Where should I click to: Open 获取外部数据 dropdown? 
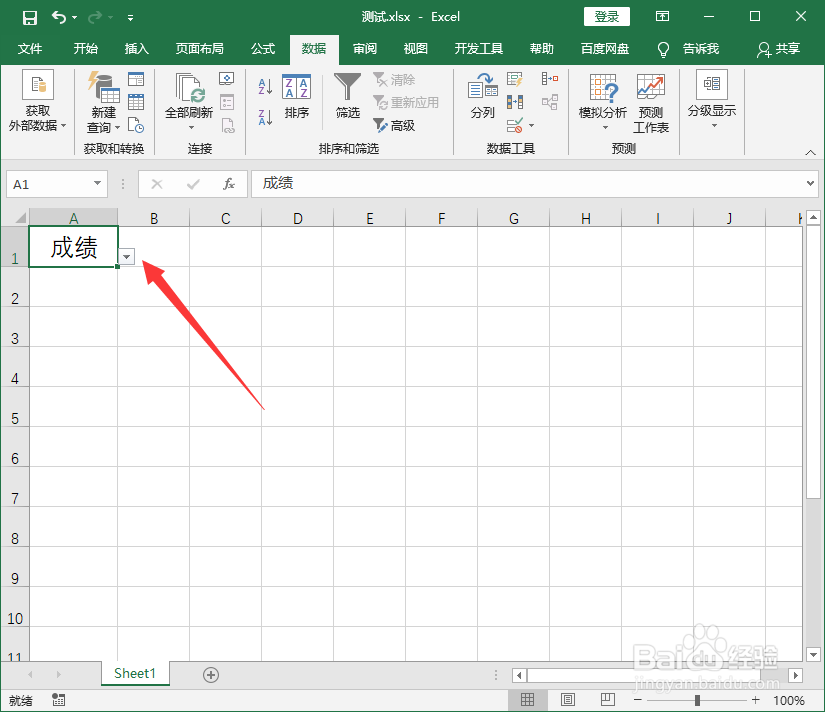tap(37, 102)
